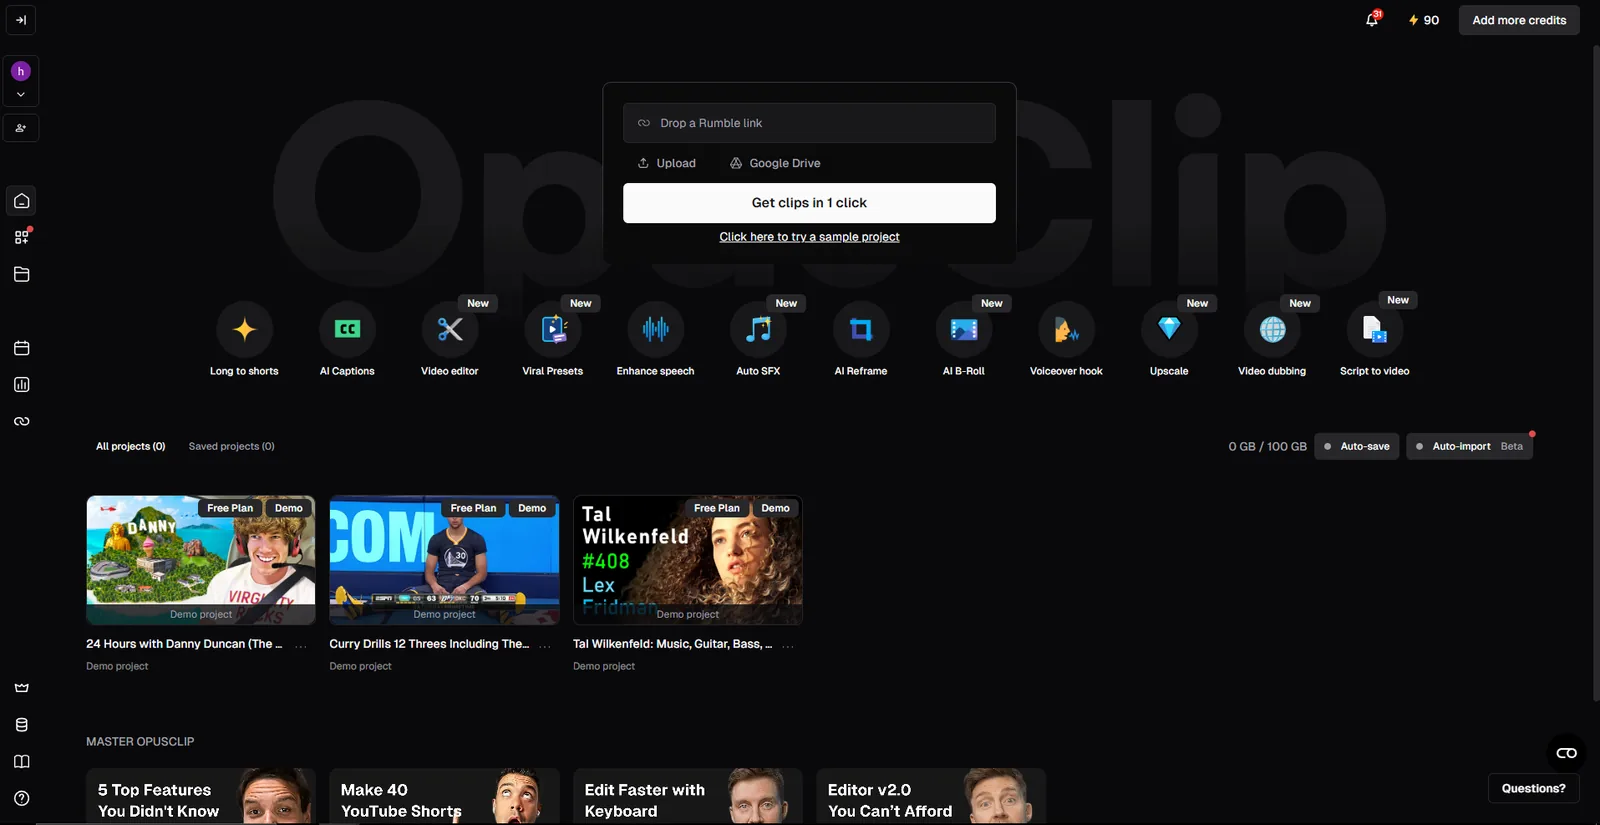The height and width of the screenshot is (825, 1600).
Task: Click Get clips in 1 click button
Action: (809, 203)
